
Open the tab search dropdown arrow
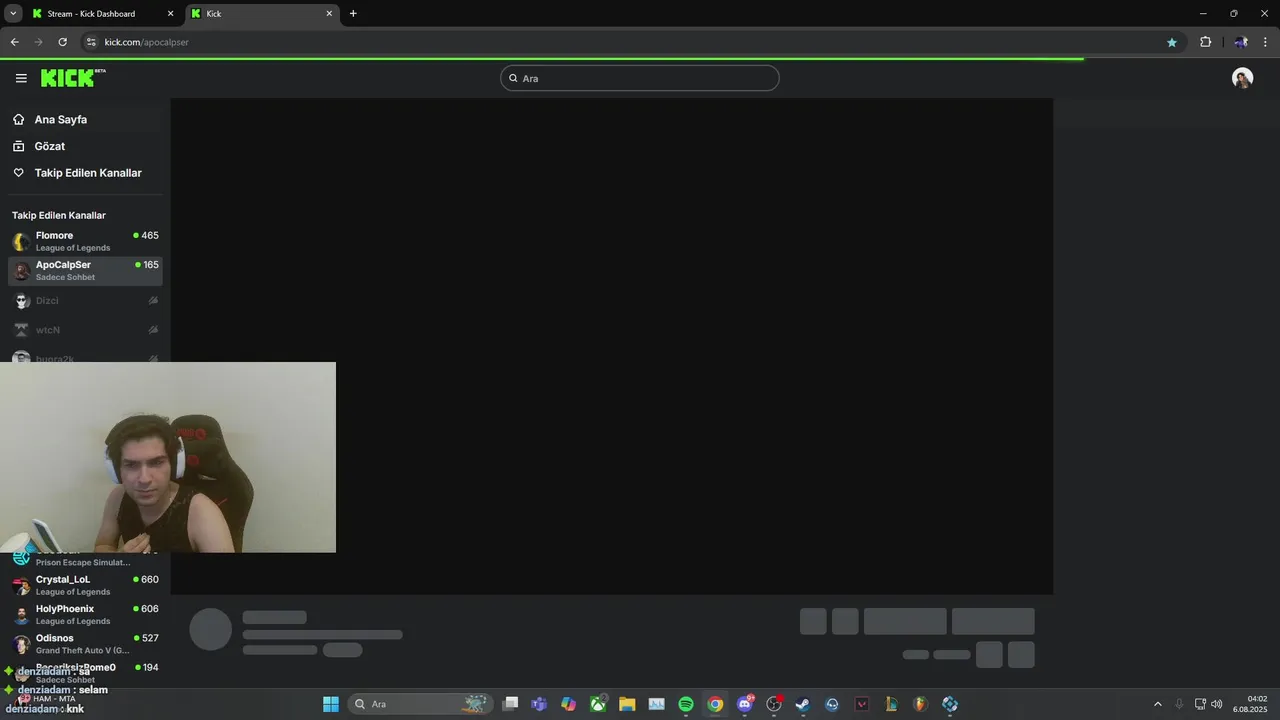coord(13,14)
